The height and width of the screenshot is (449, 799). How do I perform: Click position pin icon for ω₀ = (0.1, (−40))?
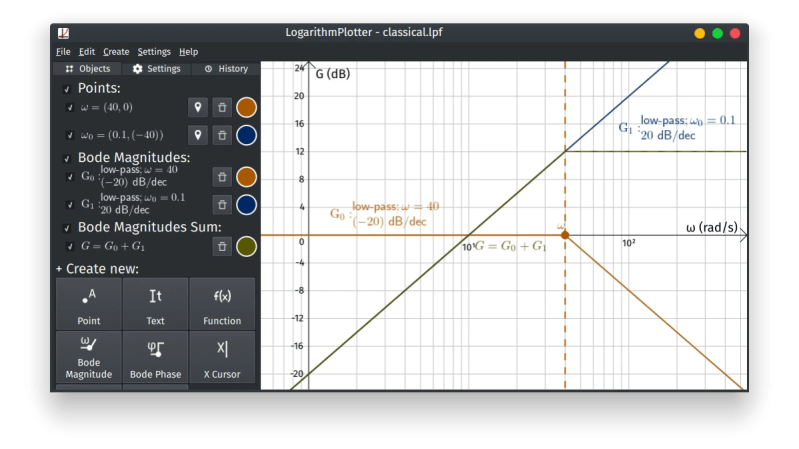[x=198, y=135]
